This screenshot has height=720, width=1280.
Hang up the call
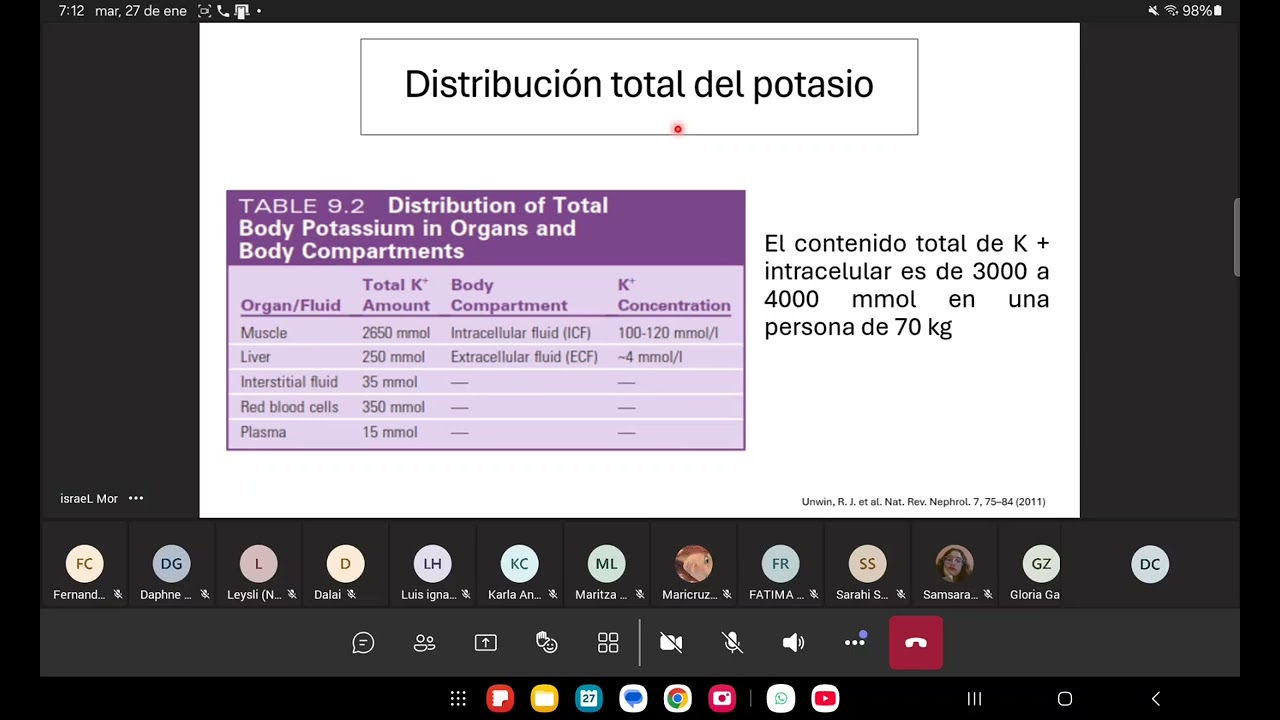pos(916,643)
